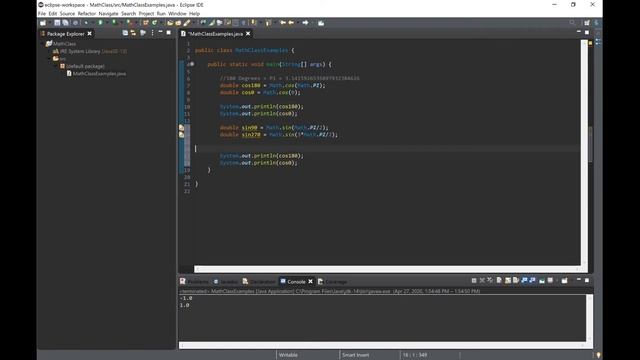
Task: Open the Source menu
Action: (x=67, y=13)
